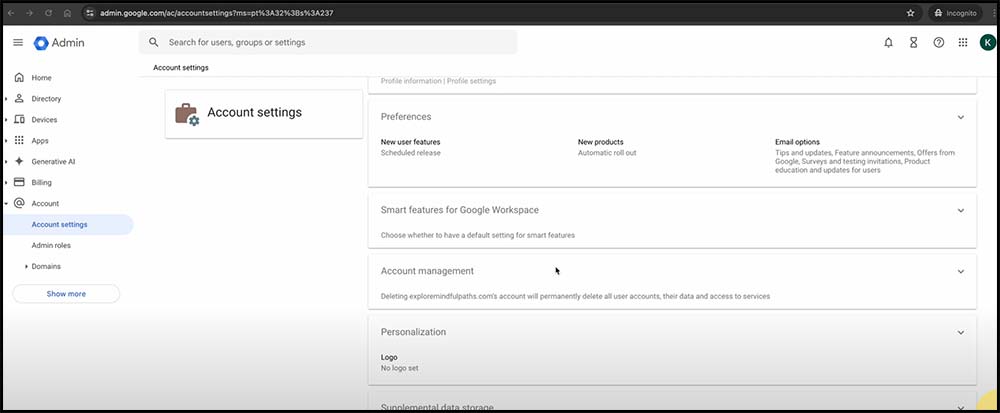Expand the Account management chevron
Screen dimensions: 1000x413
point(960,272)
